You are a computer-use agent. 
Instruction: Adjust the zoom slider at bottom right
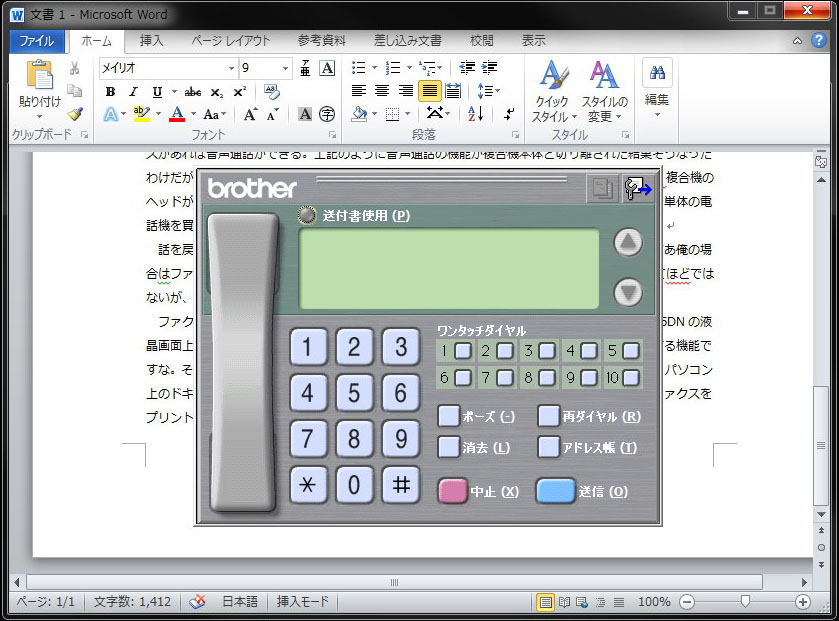pyautogui.click(x=746, y=602)
